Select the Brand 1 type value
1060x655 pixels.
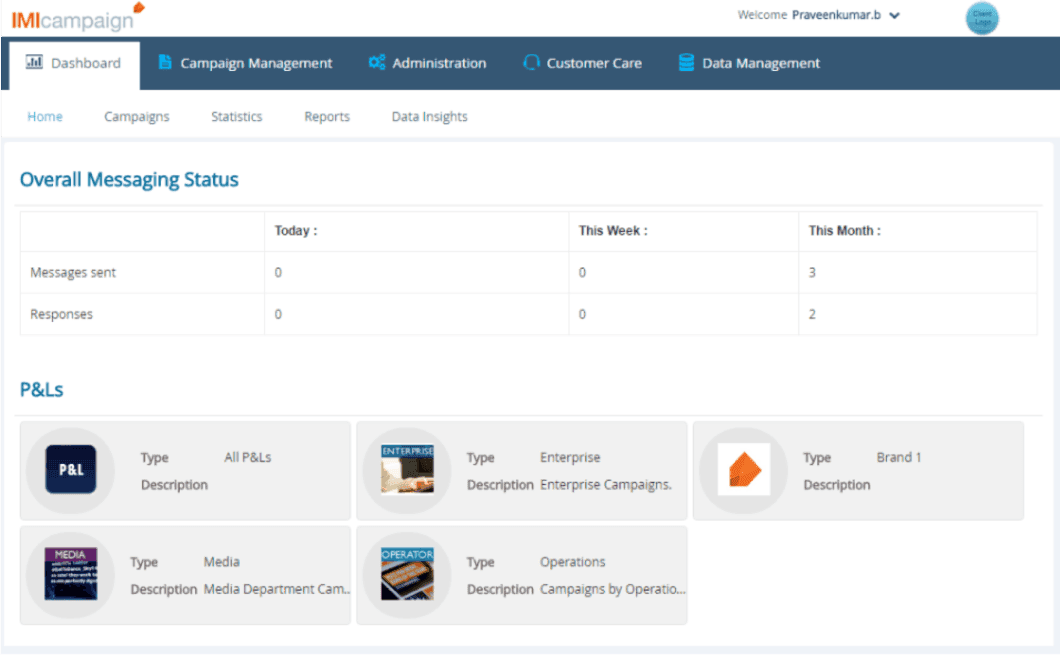point(898,457)
